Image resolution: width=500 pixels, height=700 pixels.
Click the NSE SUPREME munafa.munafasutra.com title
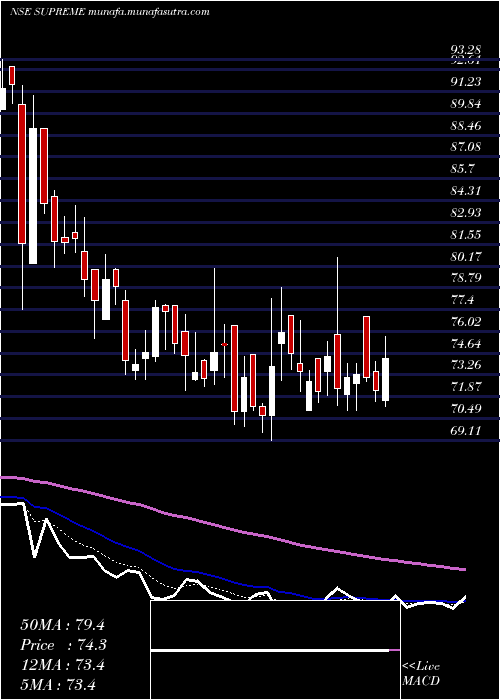pyautogui.click(x=109, y=12)
